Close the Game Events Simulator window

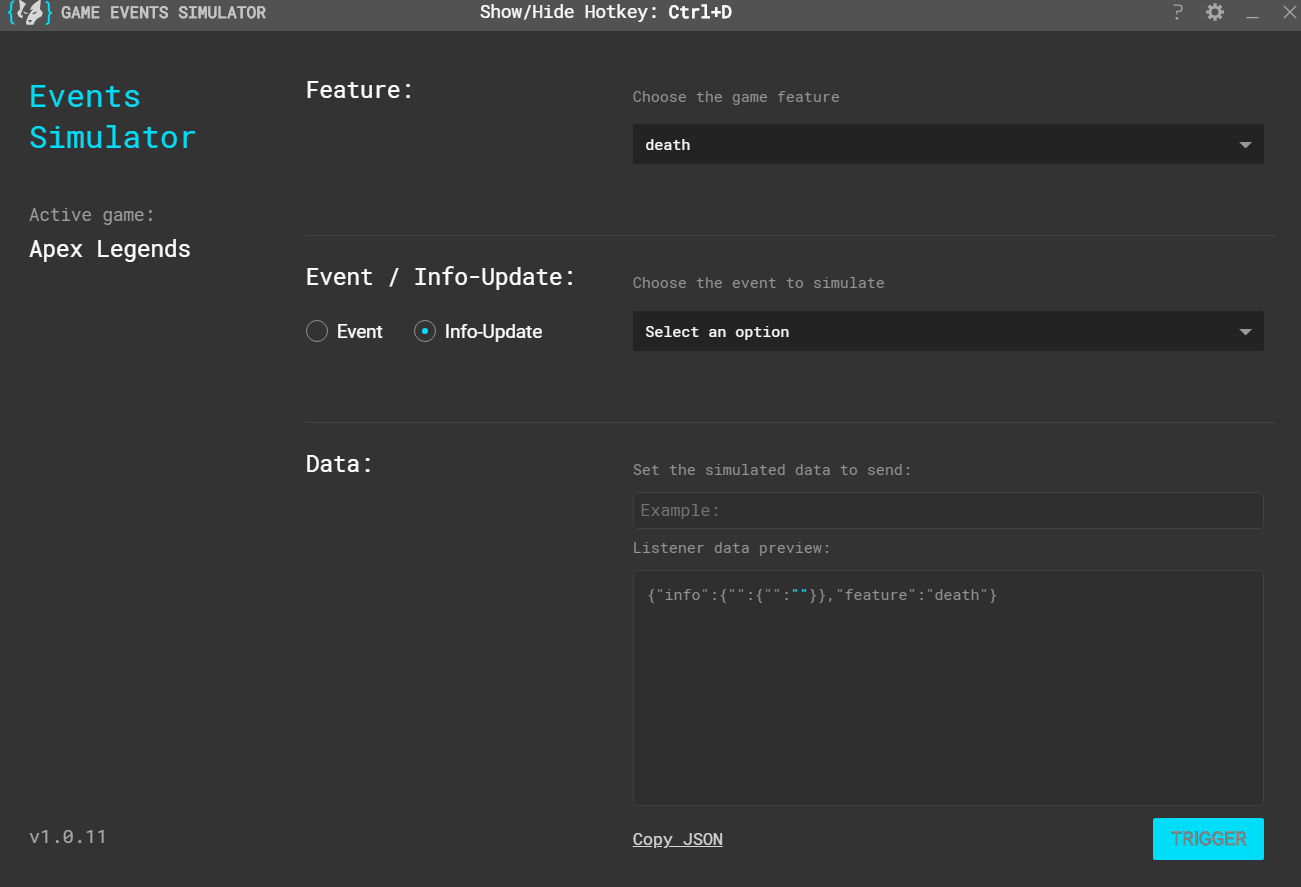pos(1289,13)
